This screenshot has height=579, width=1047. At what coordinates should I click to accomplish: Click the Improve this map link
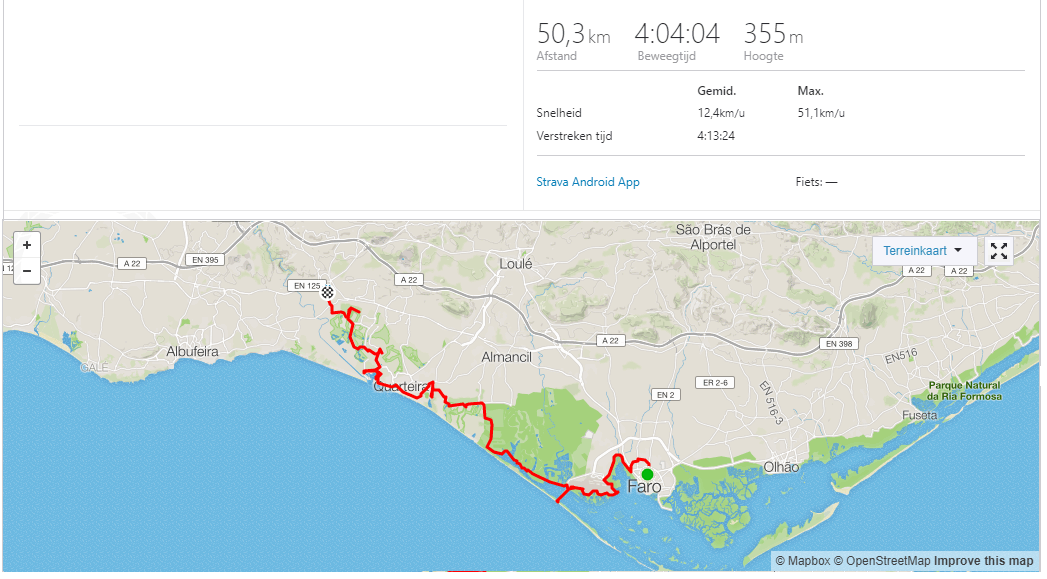coord(984,561)
